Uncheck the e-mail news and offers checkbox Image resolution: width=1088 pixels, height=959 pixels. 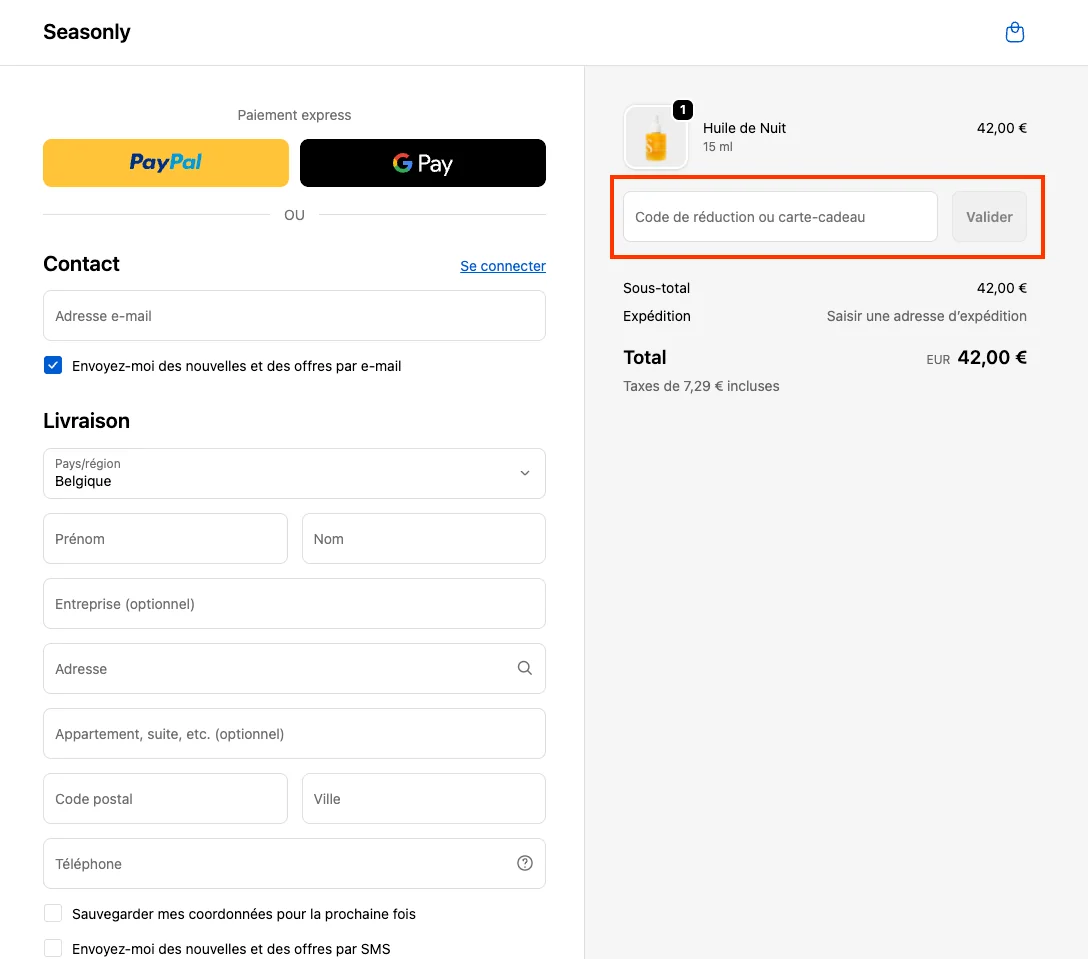point(53,365)
